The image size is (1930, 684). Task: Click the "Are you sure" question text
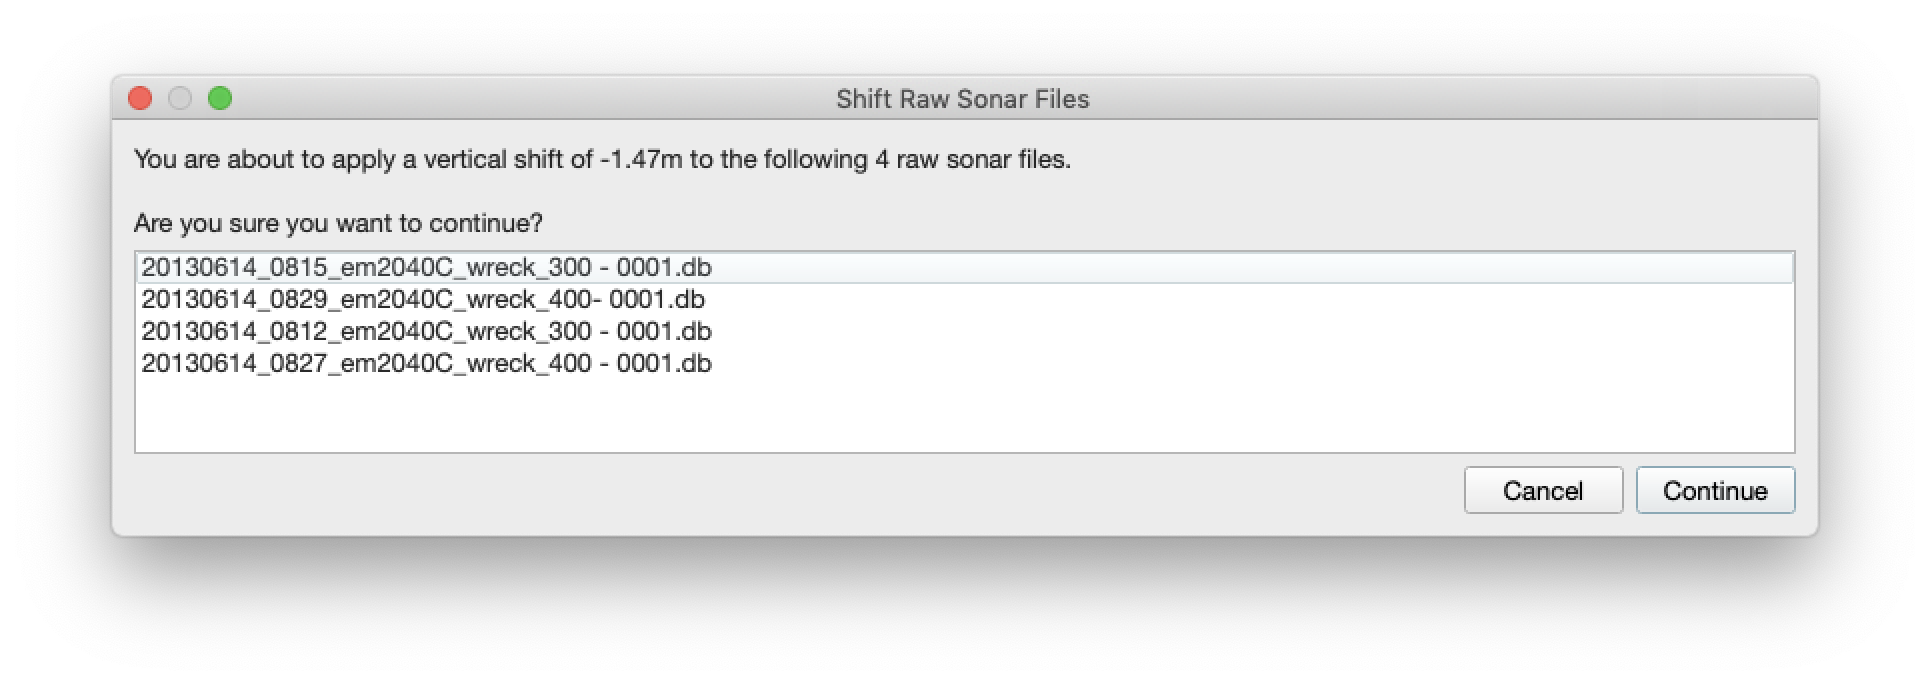pos(338,223)
